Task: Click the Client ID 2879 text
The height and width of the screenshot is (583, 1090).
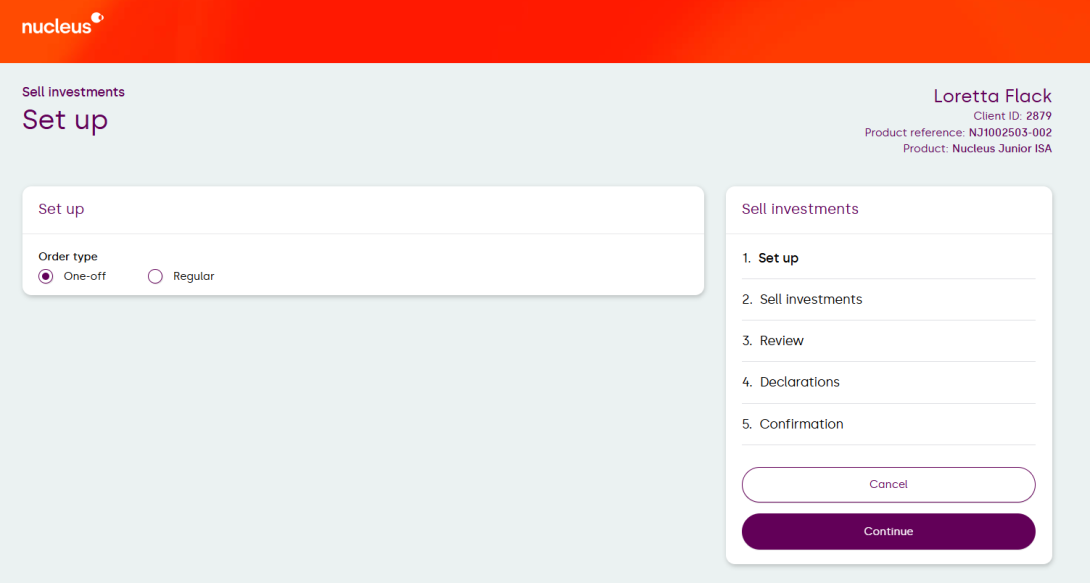Action: [1012, 116]
